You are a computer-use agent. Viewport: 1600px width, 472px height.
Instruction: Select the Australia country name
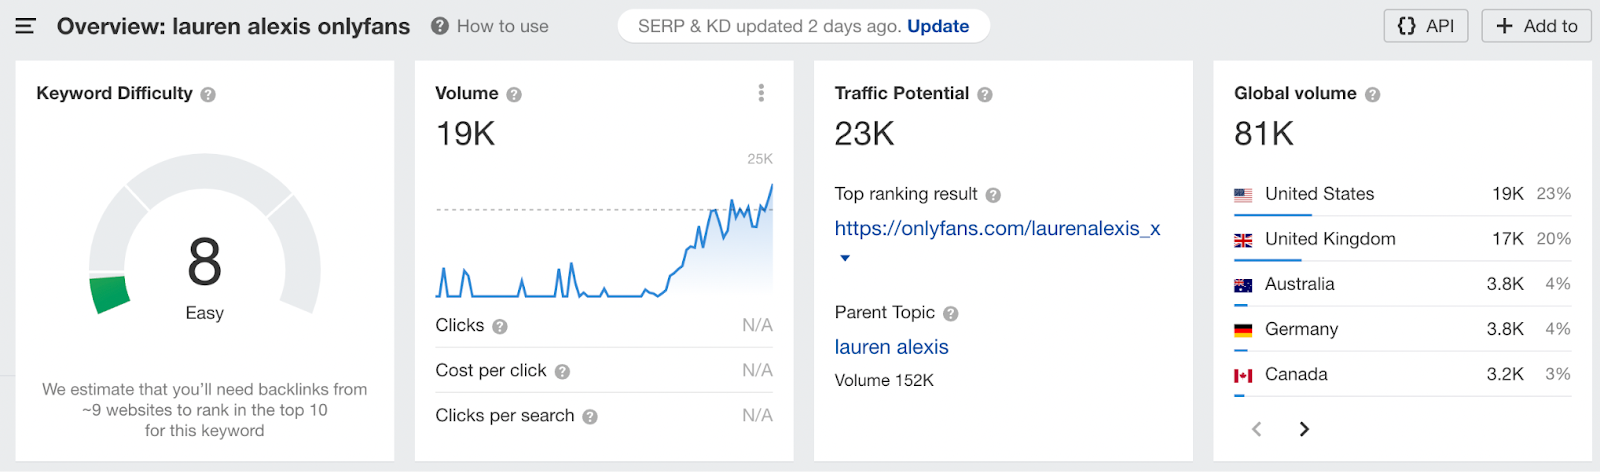point(1299,284)
